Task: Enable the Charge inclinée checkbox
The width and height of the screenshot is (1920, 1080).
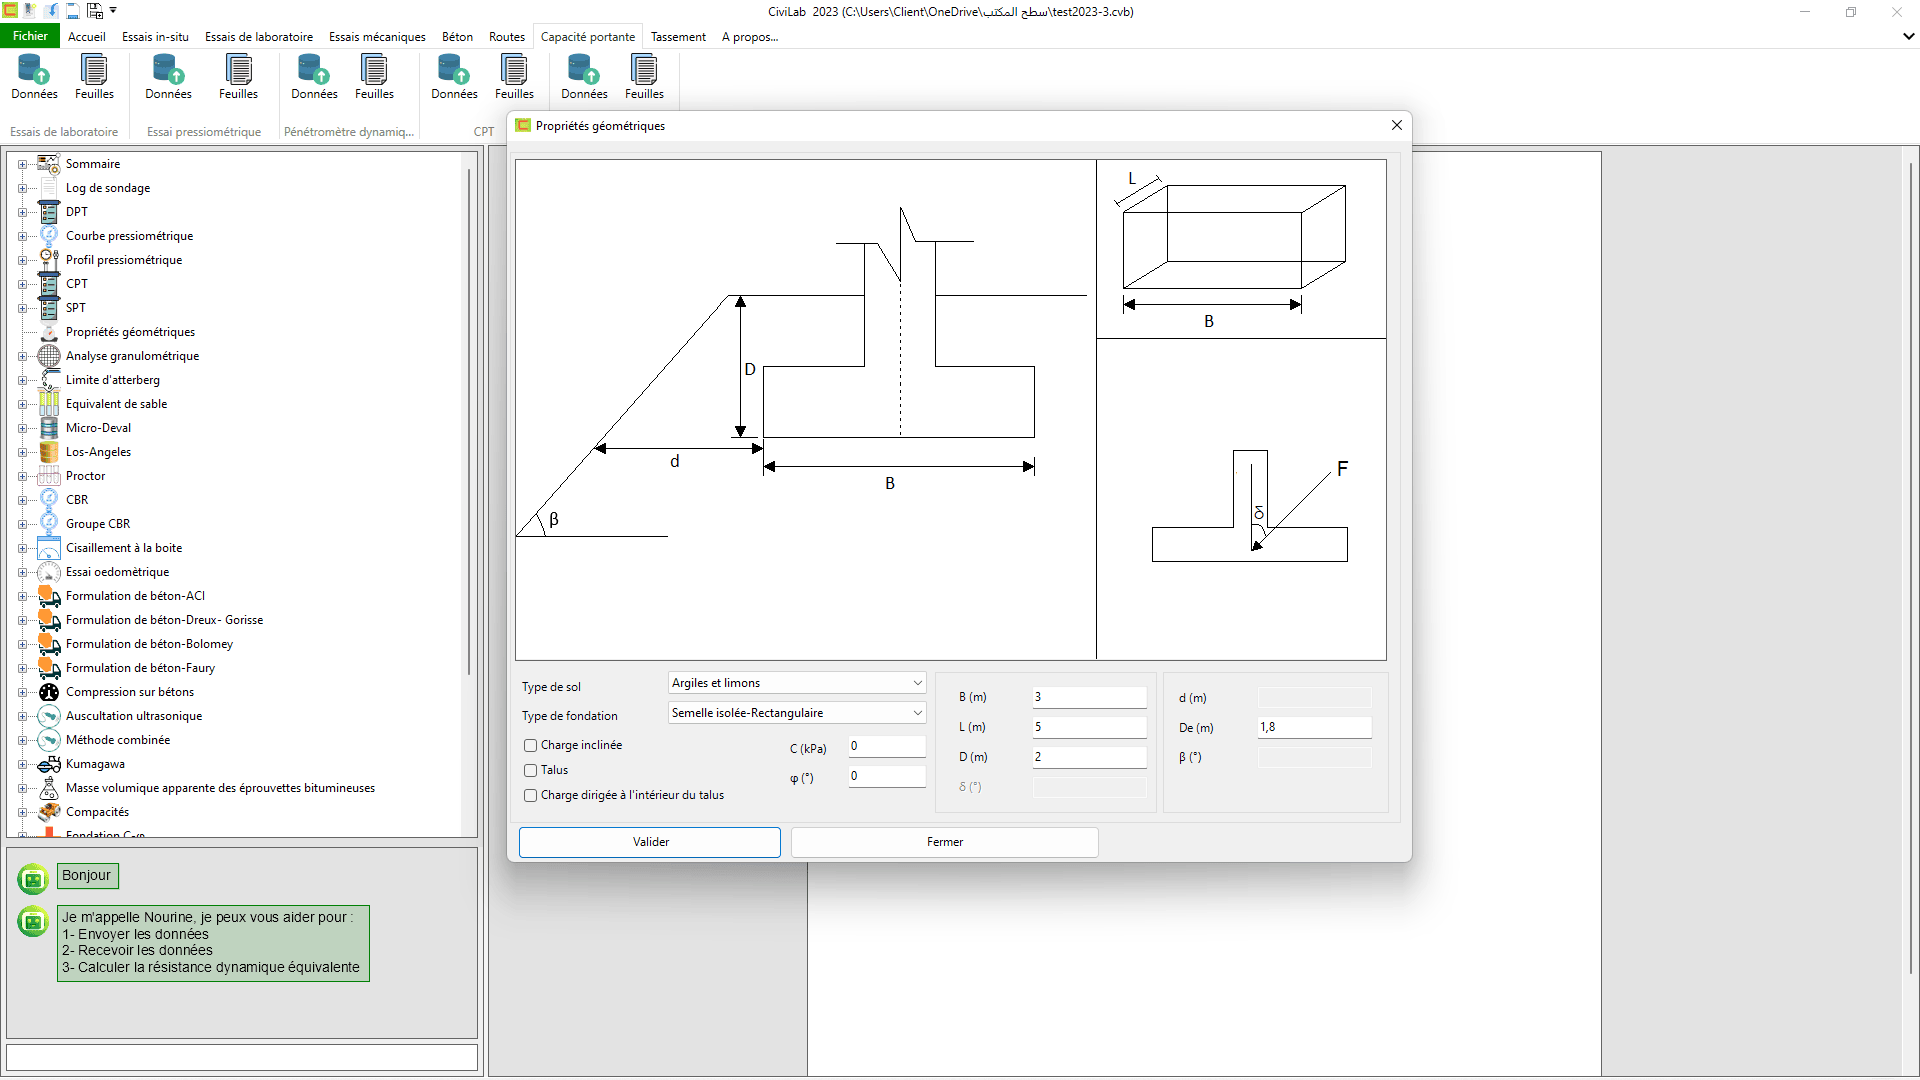Action: [x=531, y=745]
